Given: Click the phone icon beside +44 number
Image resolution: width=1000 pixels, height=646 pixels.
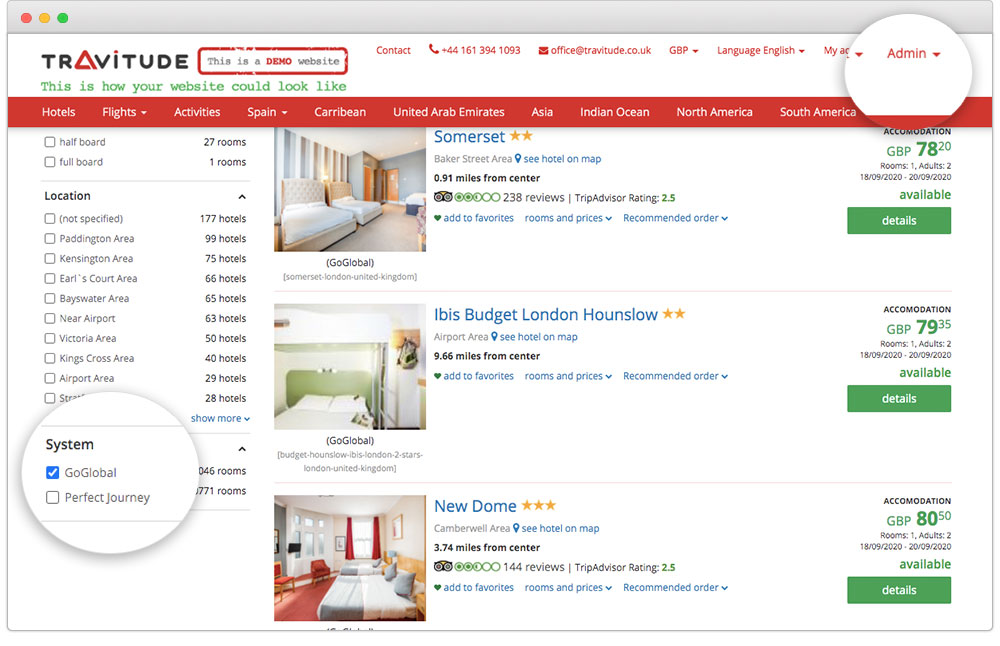Looking at the screenshot, I should pos(434,50).
